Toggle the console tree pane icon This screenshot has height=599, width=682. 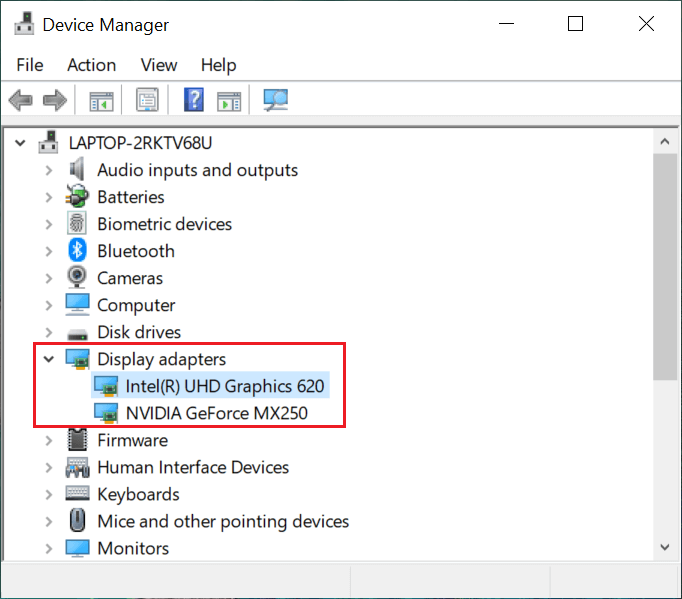[x=101, y=100]
